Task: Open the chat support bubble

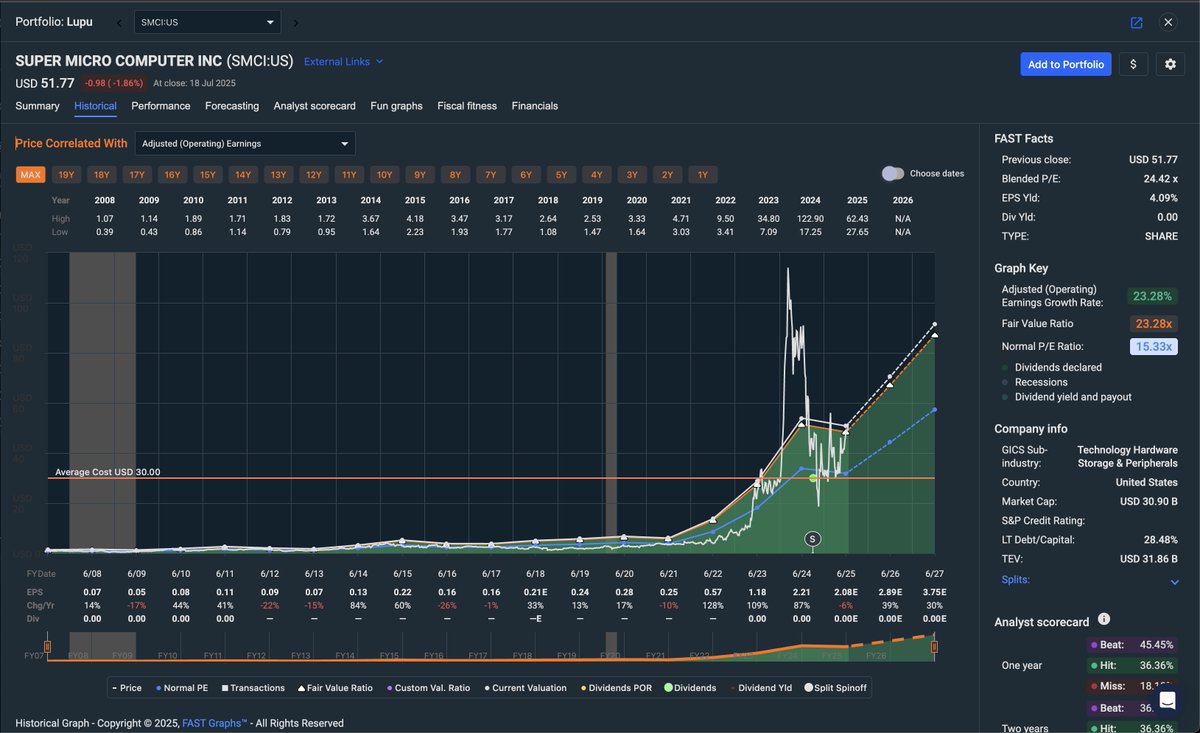Action: (1167, 700)
